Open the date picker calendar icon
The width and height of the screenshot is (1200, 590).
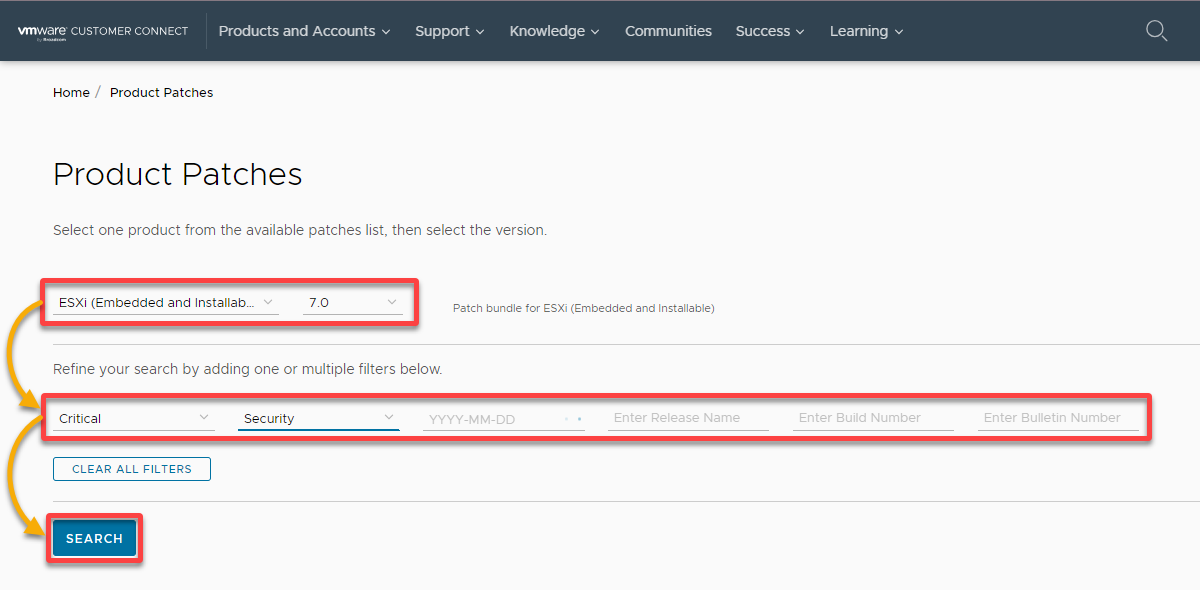click(573, 419)
